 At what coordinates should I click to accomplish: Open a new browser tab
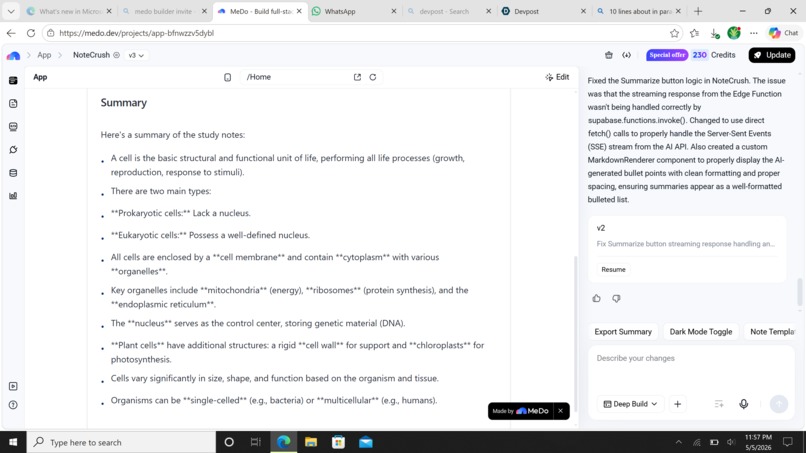(698, 11)
